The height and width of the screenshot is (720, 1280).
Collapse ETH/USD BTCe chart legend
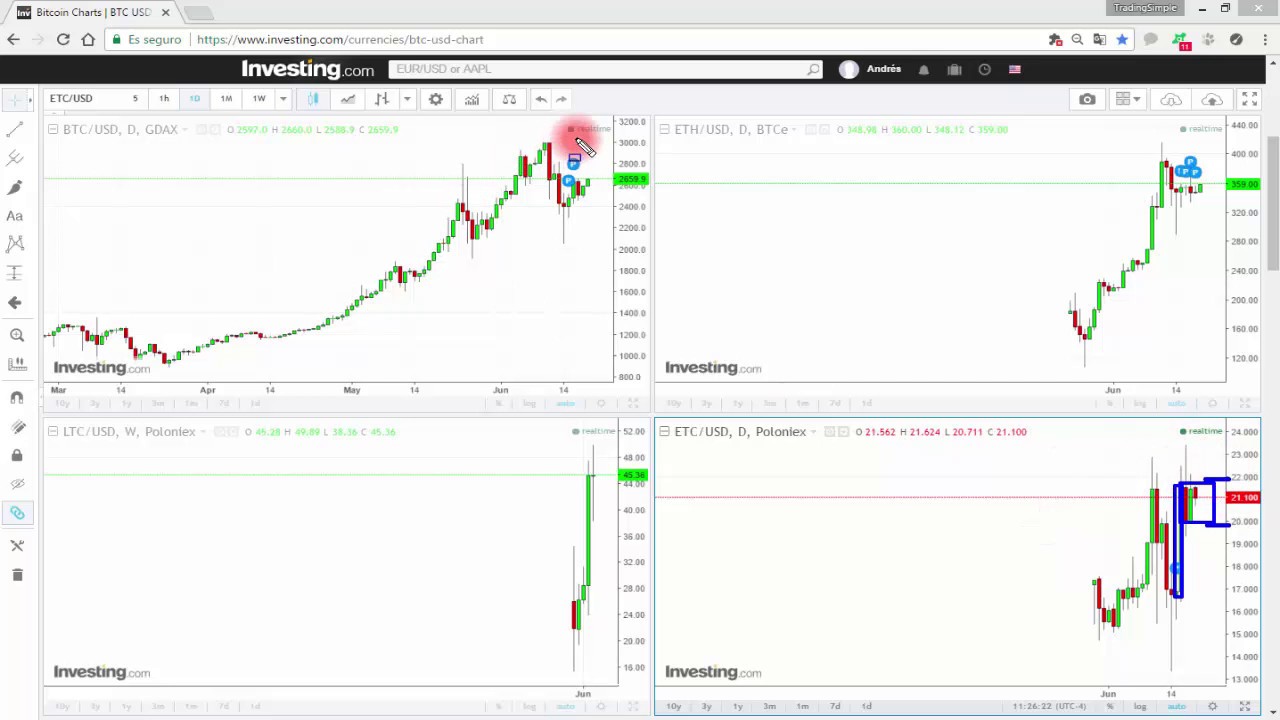(665, 130)
